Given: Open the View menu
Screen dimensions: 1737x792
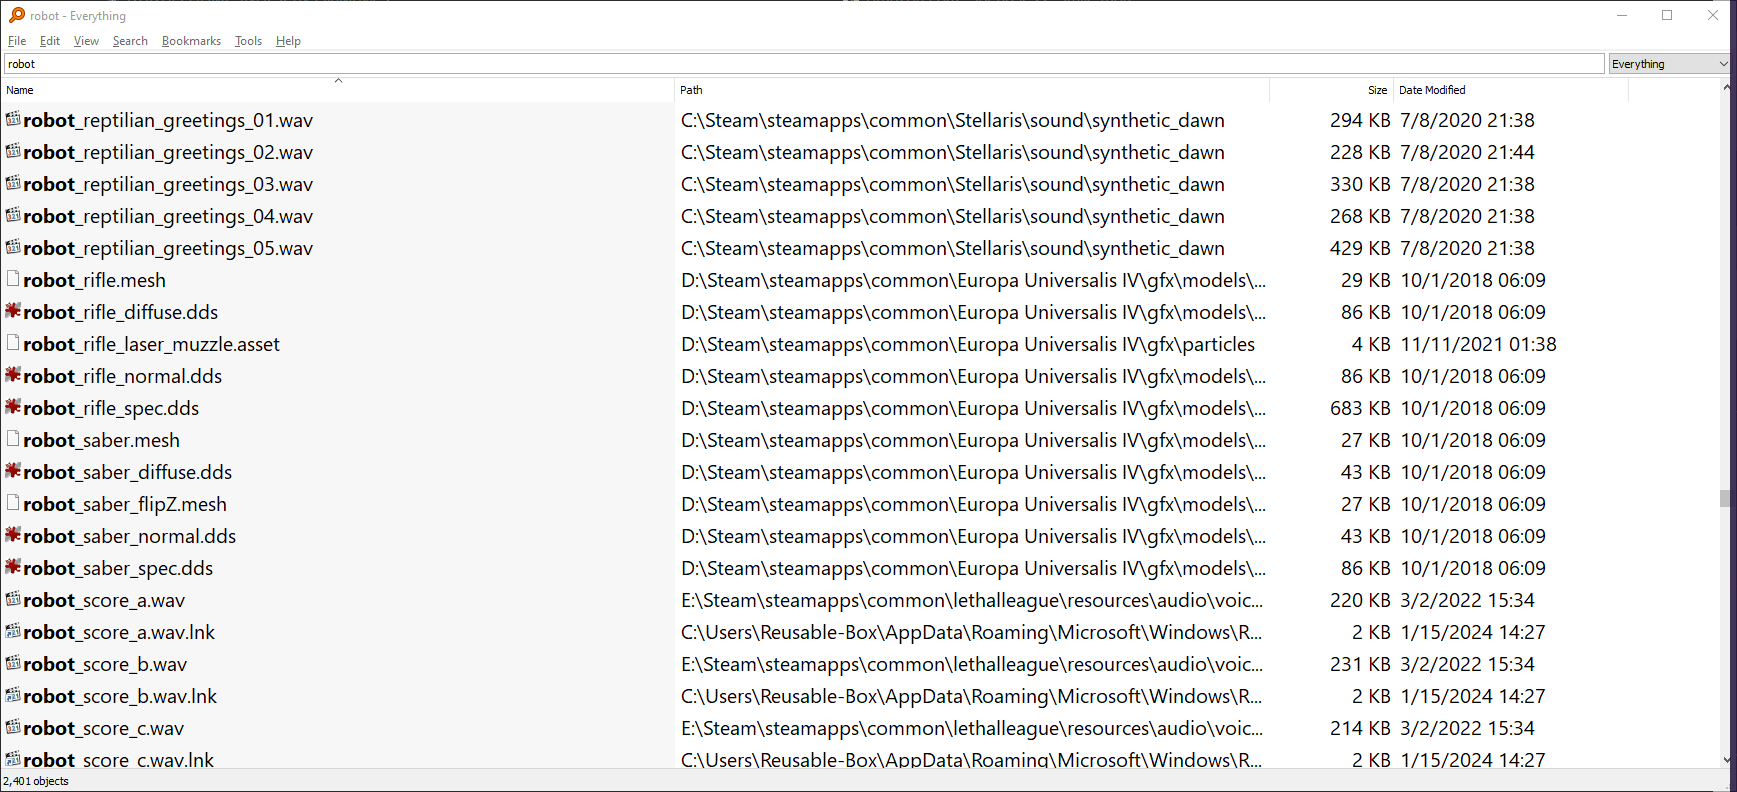Looking at the screenshot, I should 86,41.
